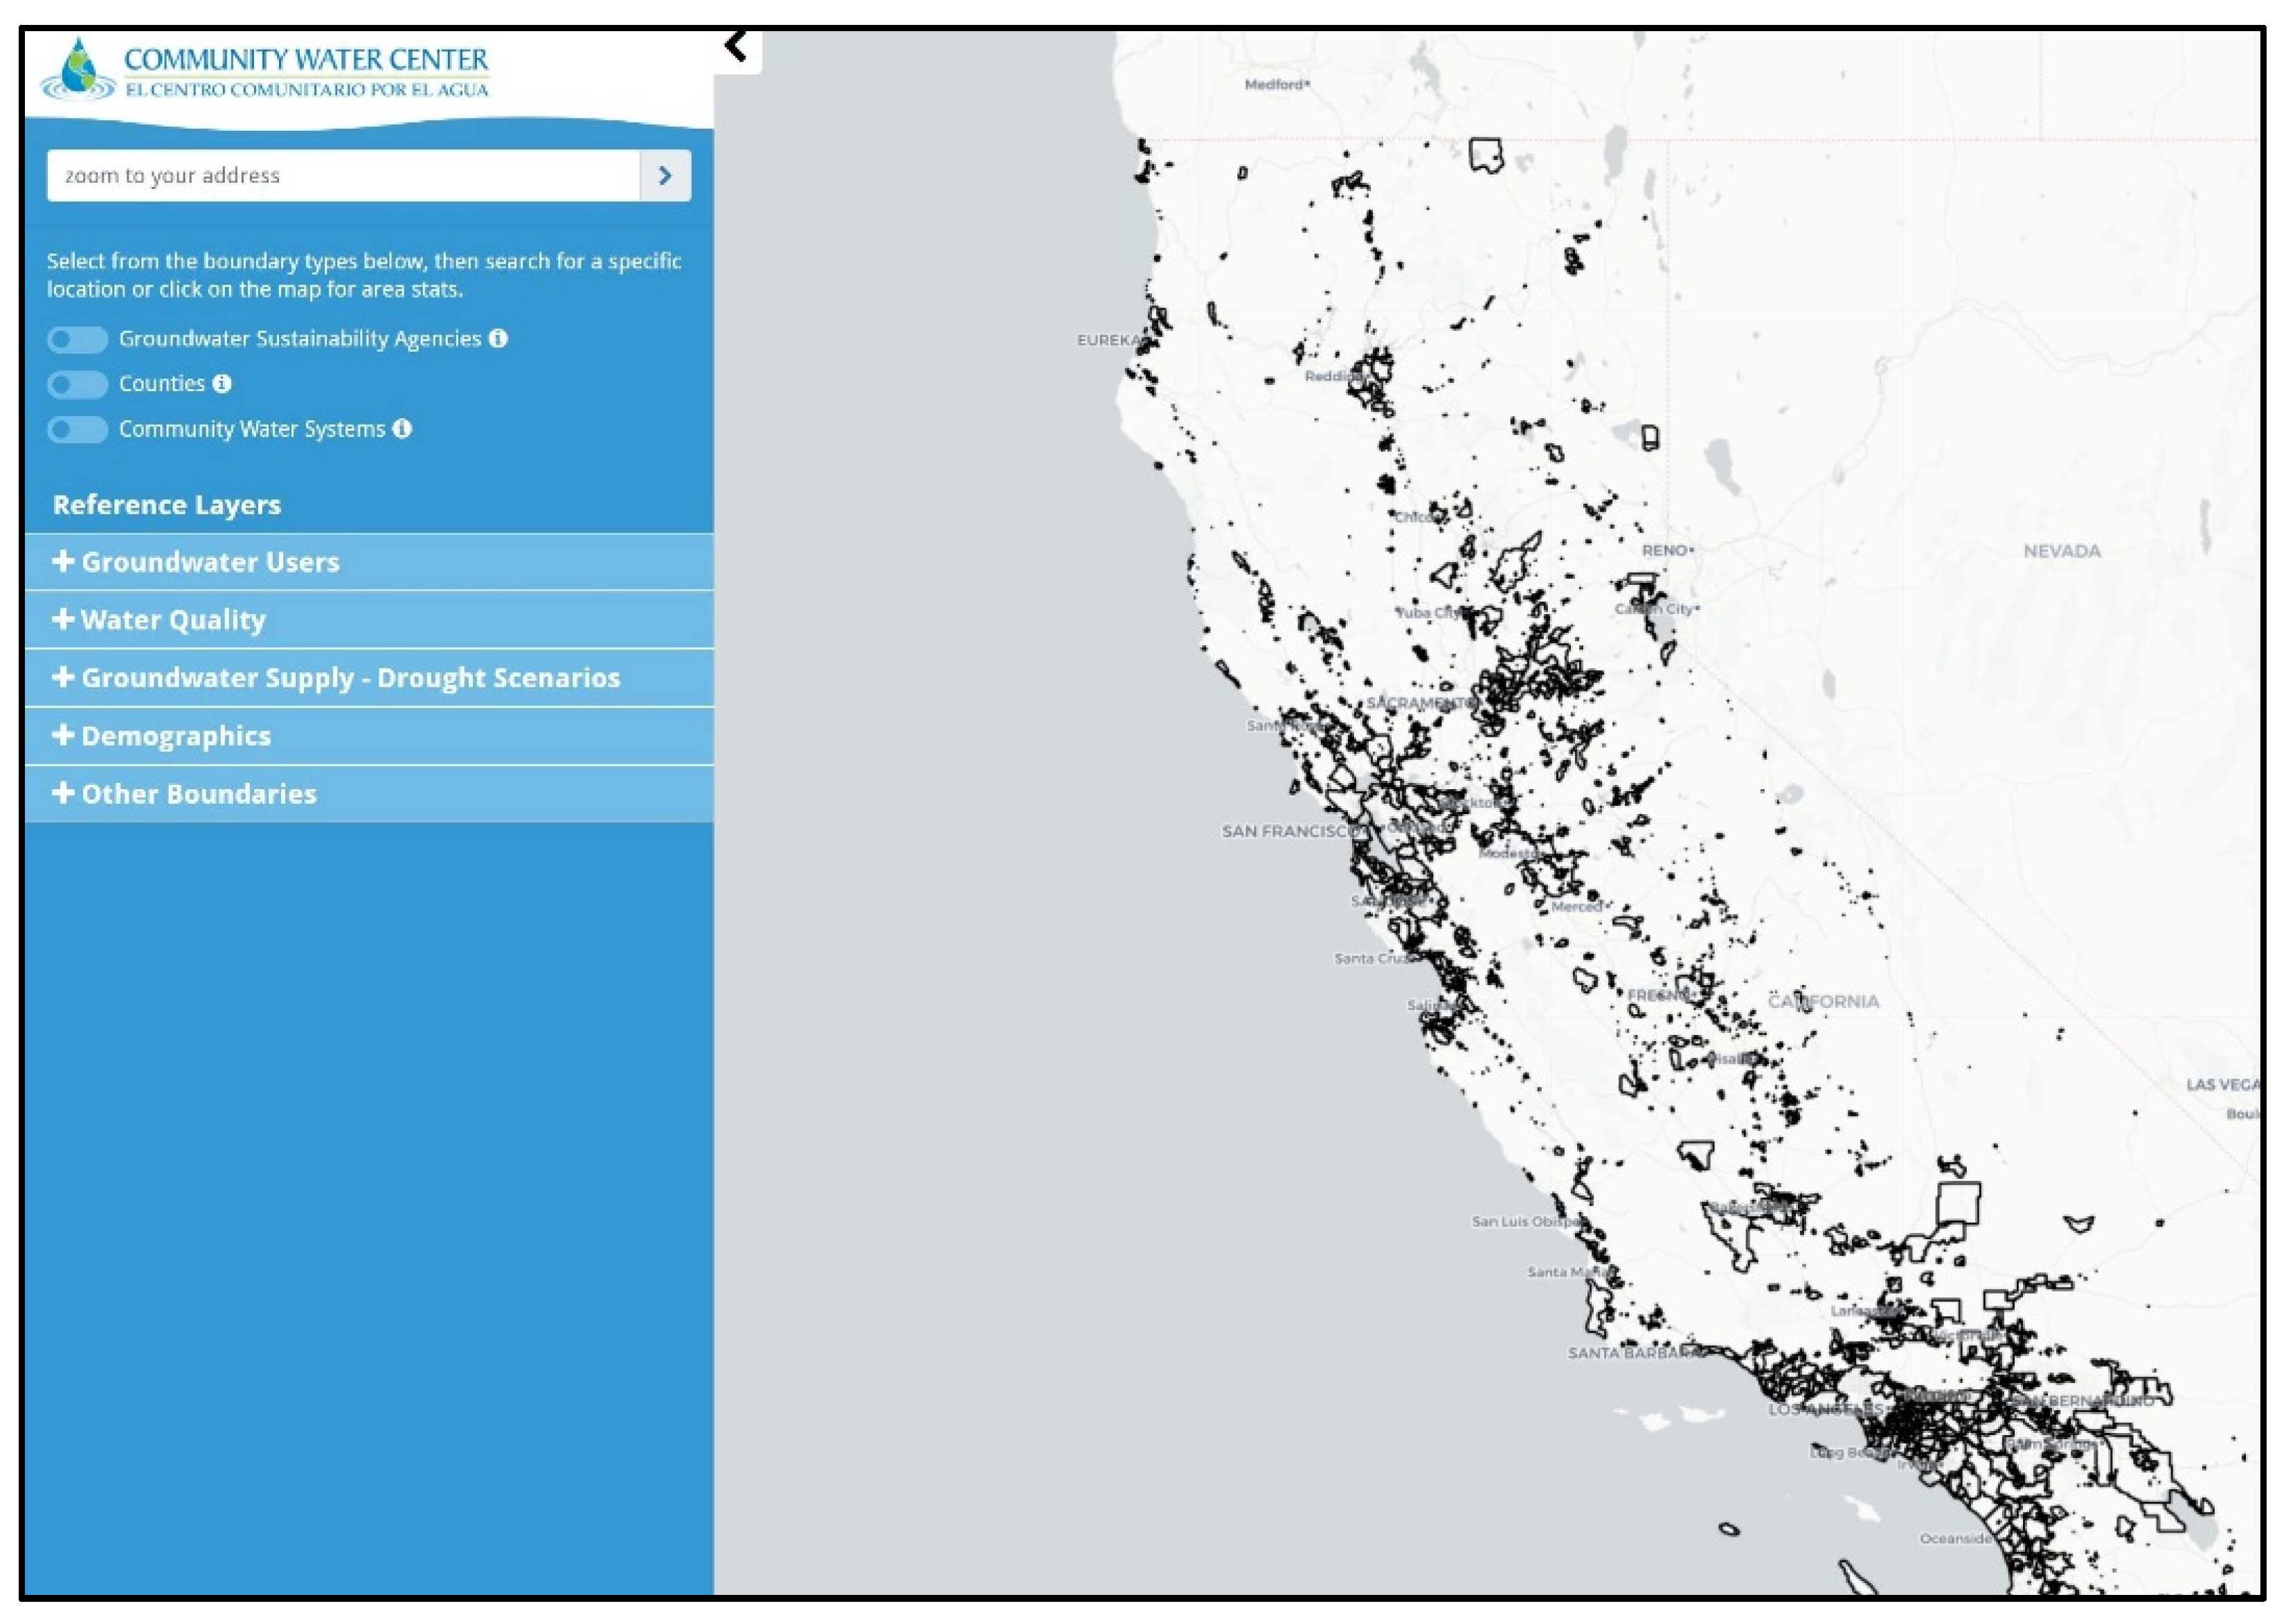This screenshot has width=2286, height=1624.
Task: Expand the Other Boundaries section
Action: point(198,794)
